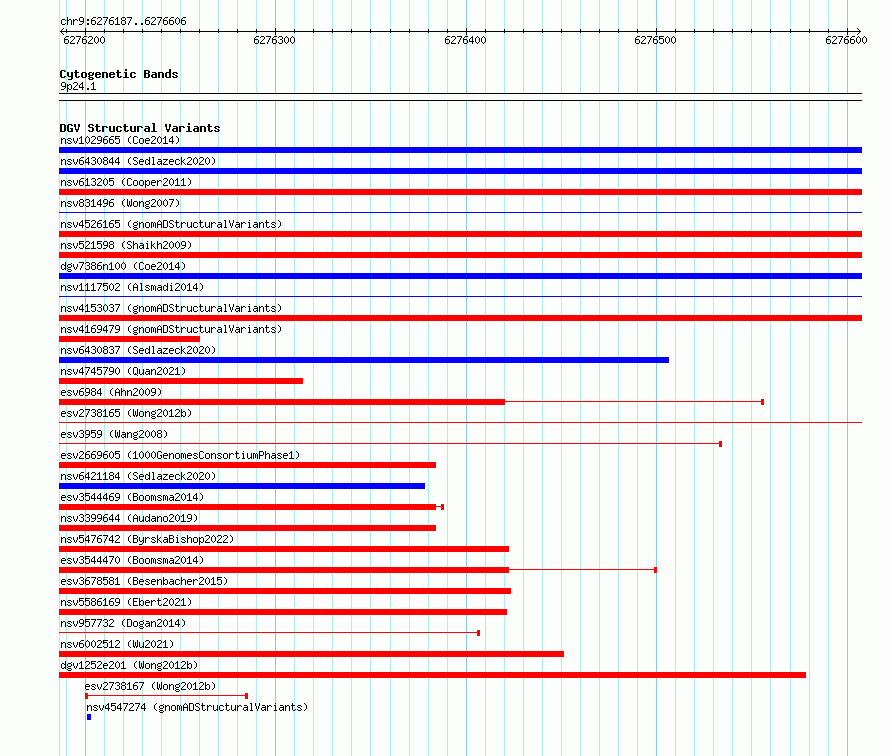Click the 6276500 ruler label
The image size is (890, 756).
[656, 40]
